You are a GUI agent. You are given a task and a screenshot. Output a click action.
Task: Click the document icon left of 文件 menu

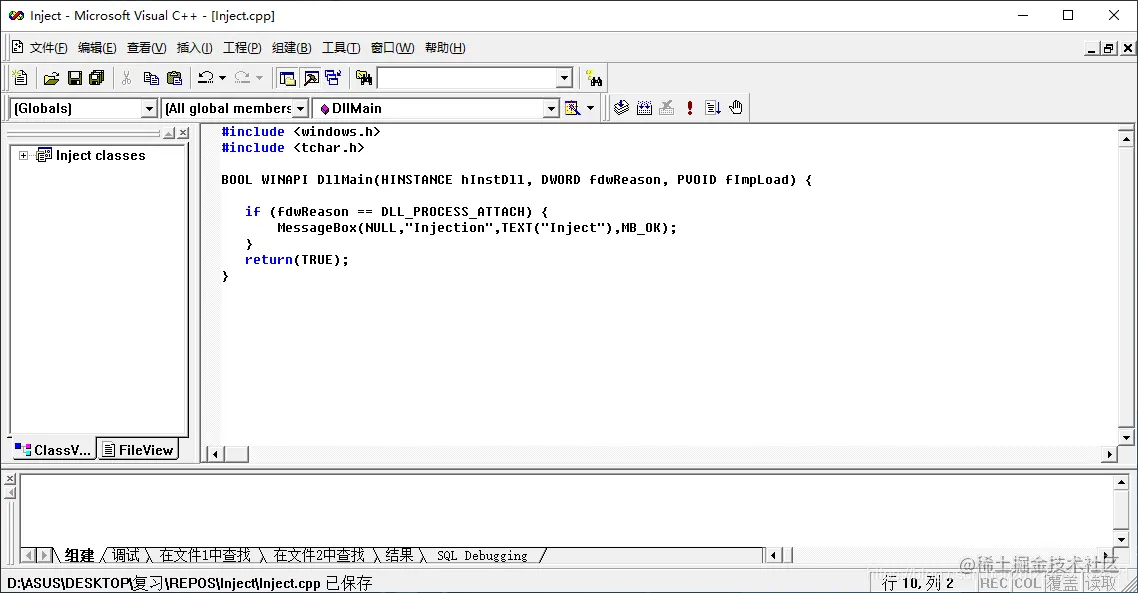(x=17, y=47)
